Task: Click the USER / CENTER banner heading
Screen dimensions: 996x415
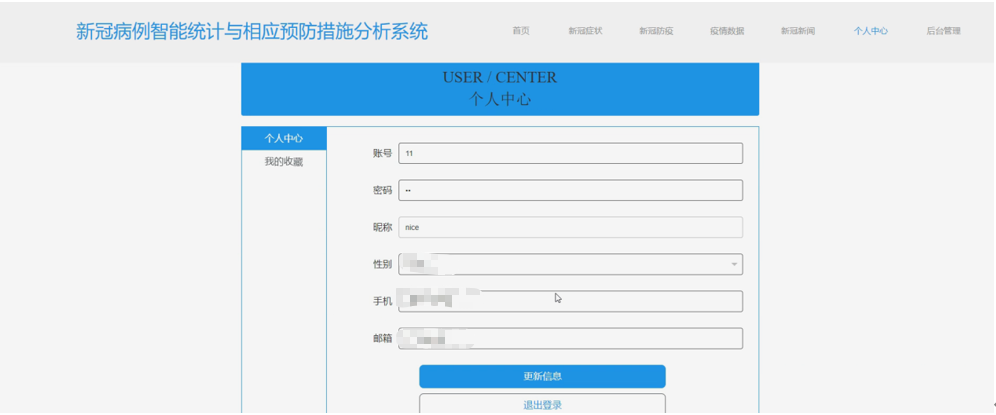Action: 499,78
